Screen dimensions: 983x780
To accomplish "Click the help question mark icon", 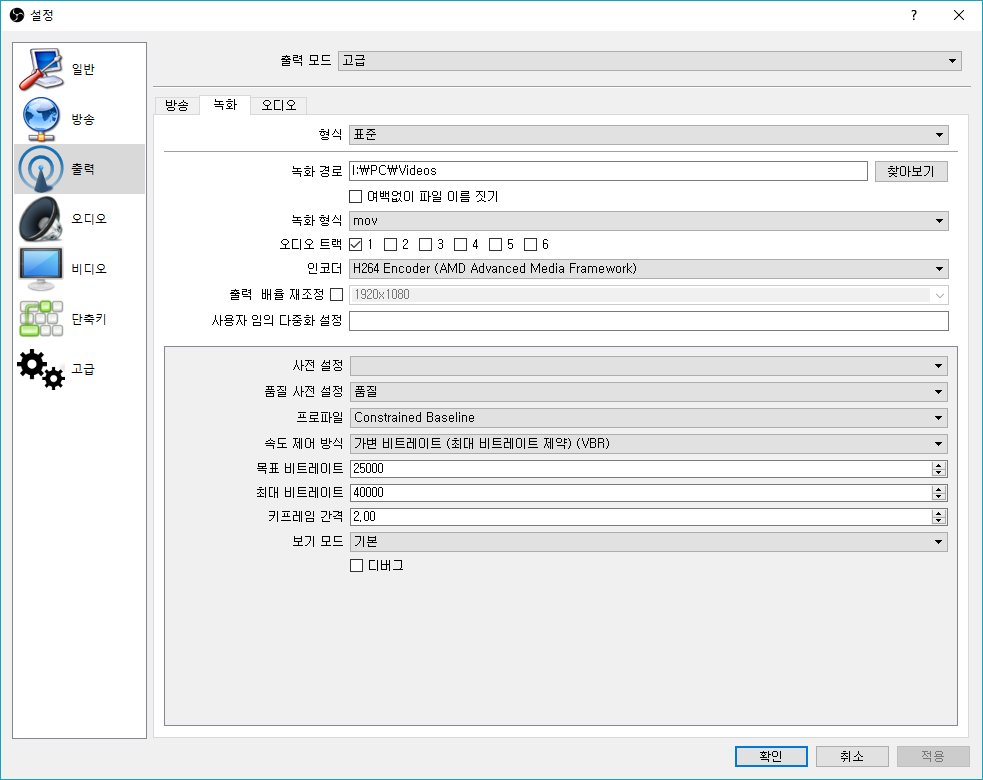I will point(913,15).
